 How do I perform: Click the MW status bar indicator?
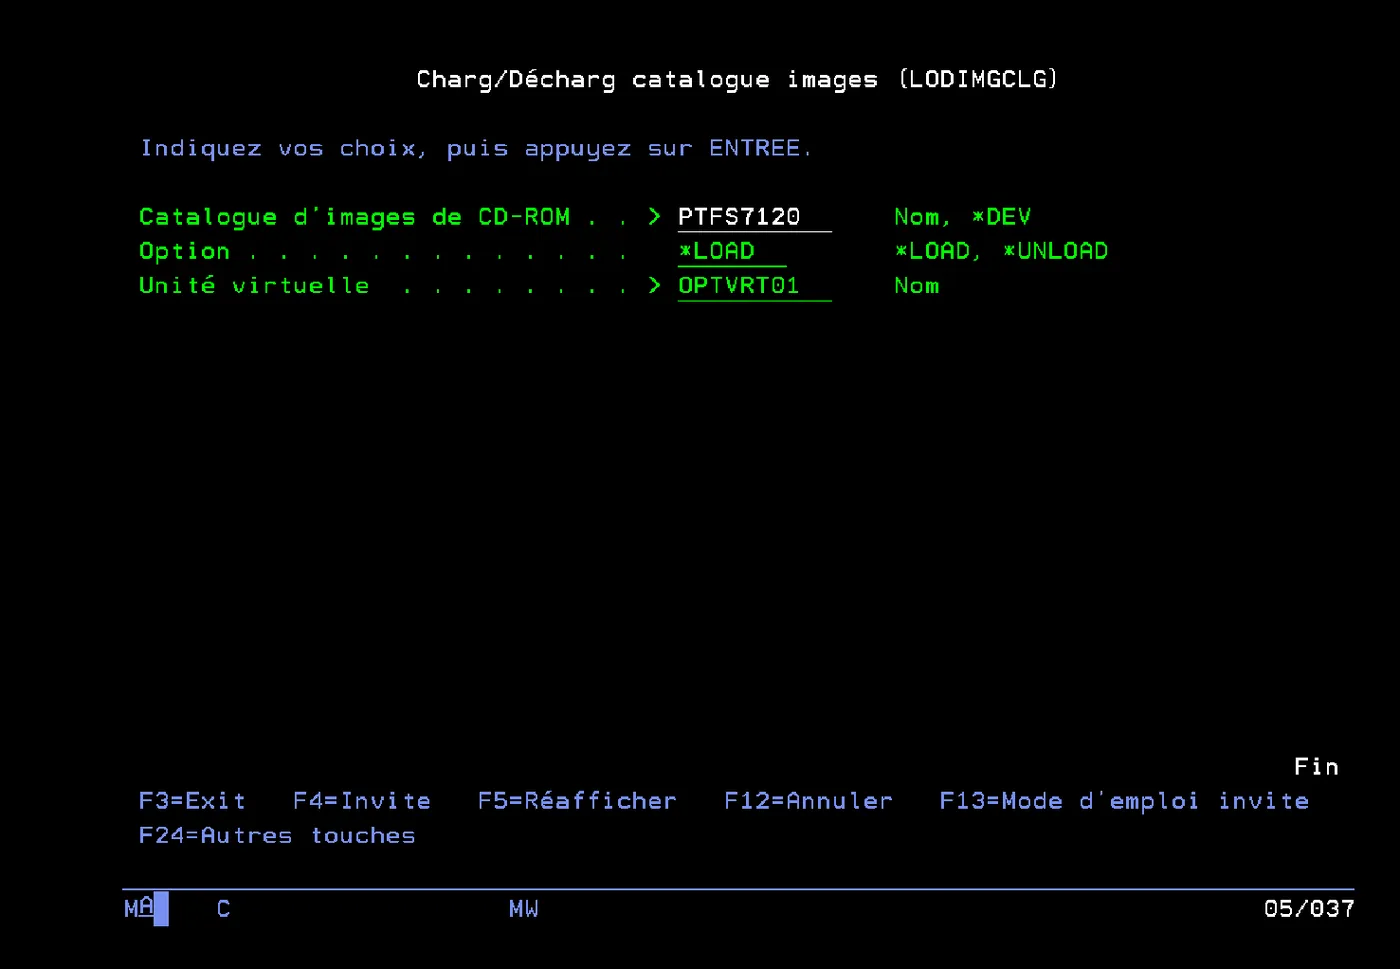pos(523,909)
